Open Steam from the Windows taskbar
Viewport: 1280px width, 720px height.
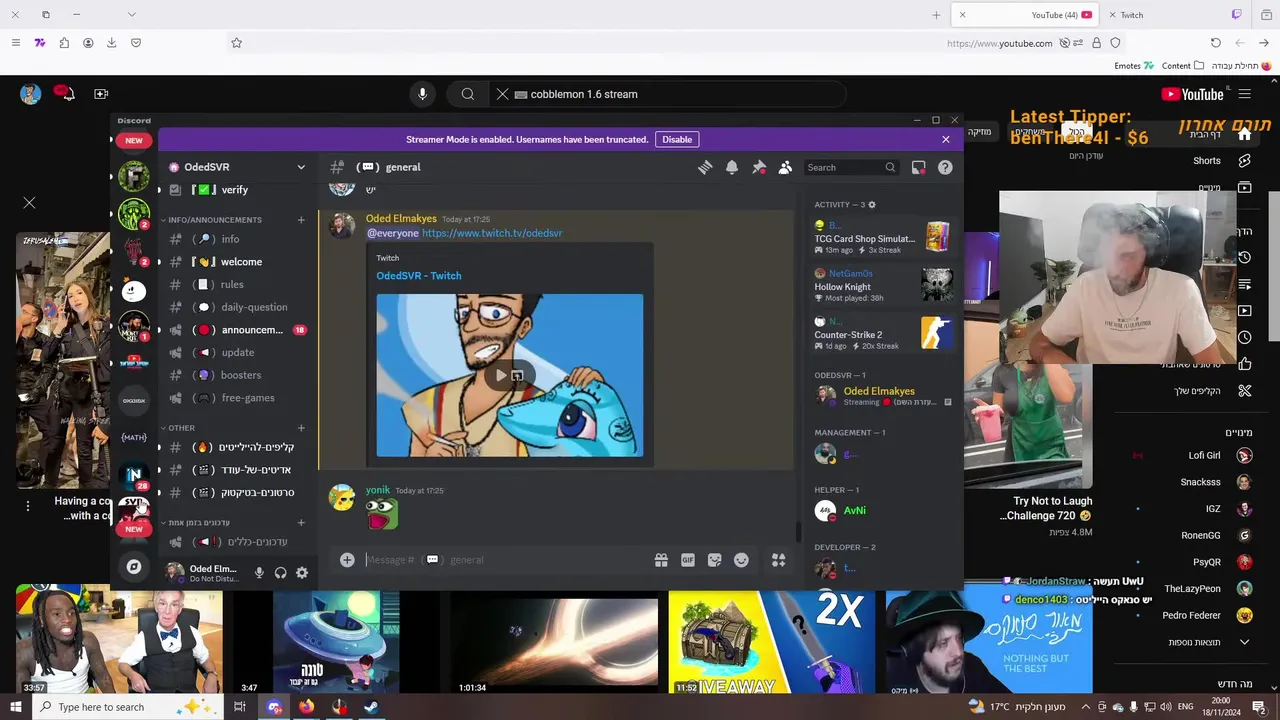pyautogui.click(x=371, y=707)
